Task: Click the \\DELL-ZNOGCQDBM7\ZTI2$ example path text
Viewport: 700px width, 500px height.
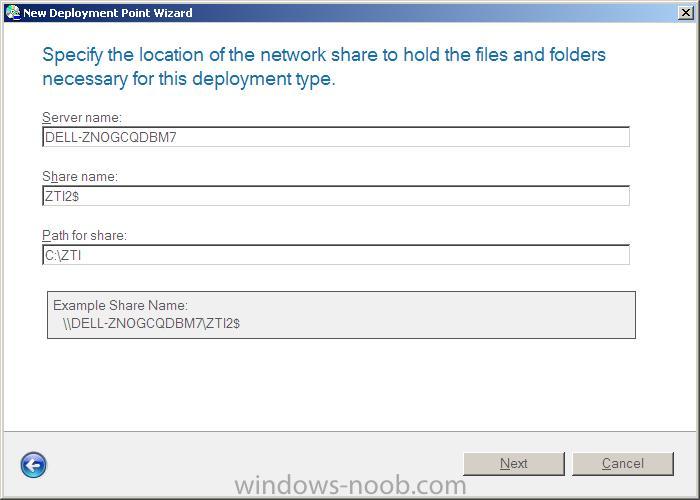Action: (x=152, y=323)
